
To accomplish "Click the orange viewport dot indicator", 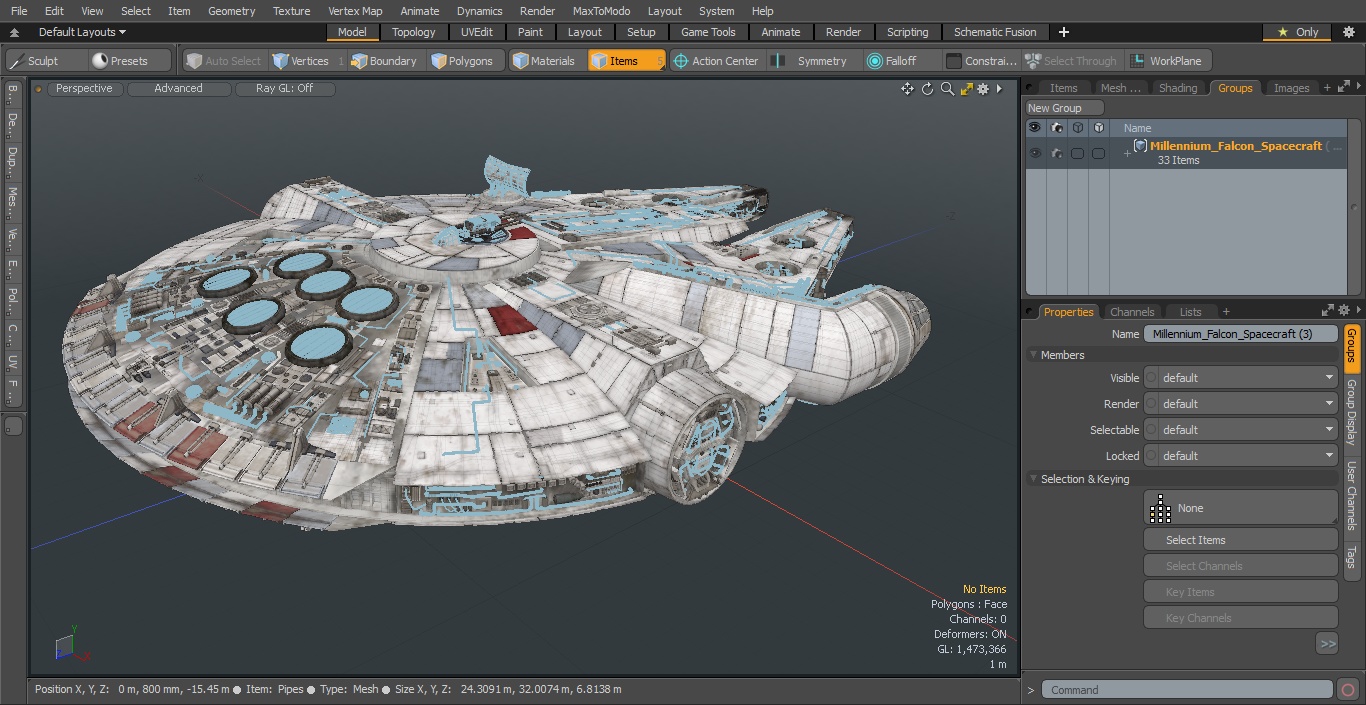I will click(x=39, y=89).
